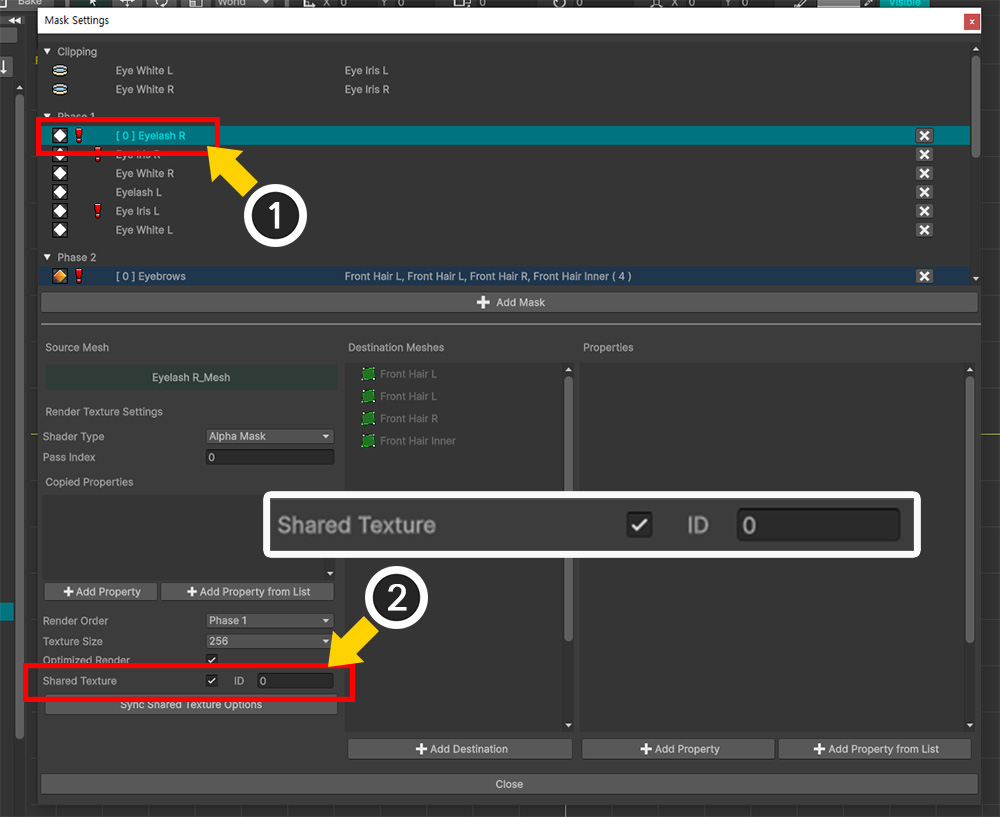
Task: Click the red warning icon on Eyelash R
Action: 79,135
